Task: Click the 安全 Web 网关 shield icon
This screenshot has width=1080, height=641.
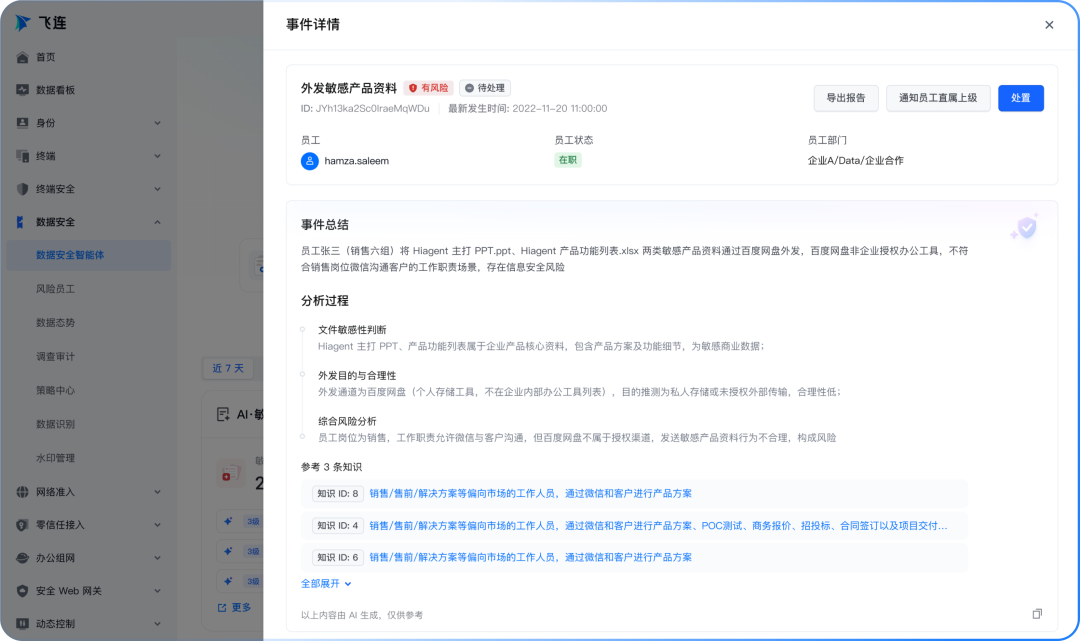Action: click(x=22, y=591)
